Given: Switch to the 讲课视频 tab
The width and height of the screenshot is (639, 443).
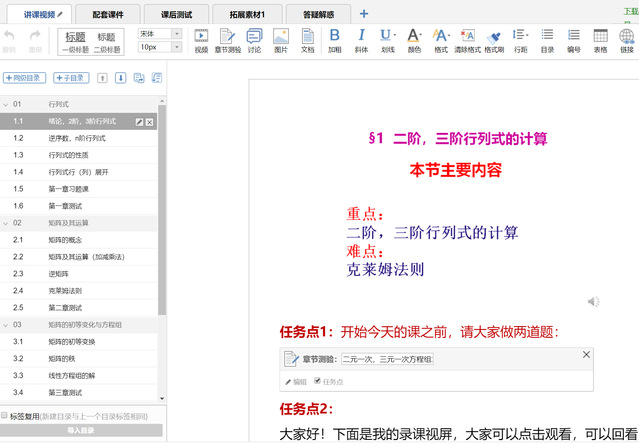Looking at the screenshot, I should click(40, 15).
